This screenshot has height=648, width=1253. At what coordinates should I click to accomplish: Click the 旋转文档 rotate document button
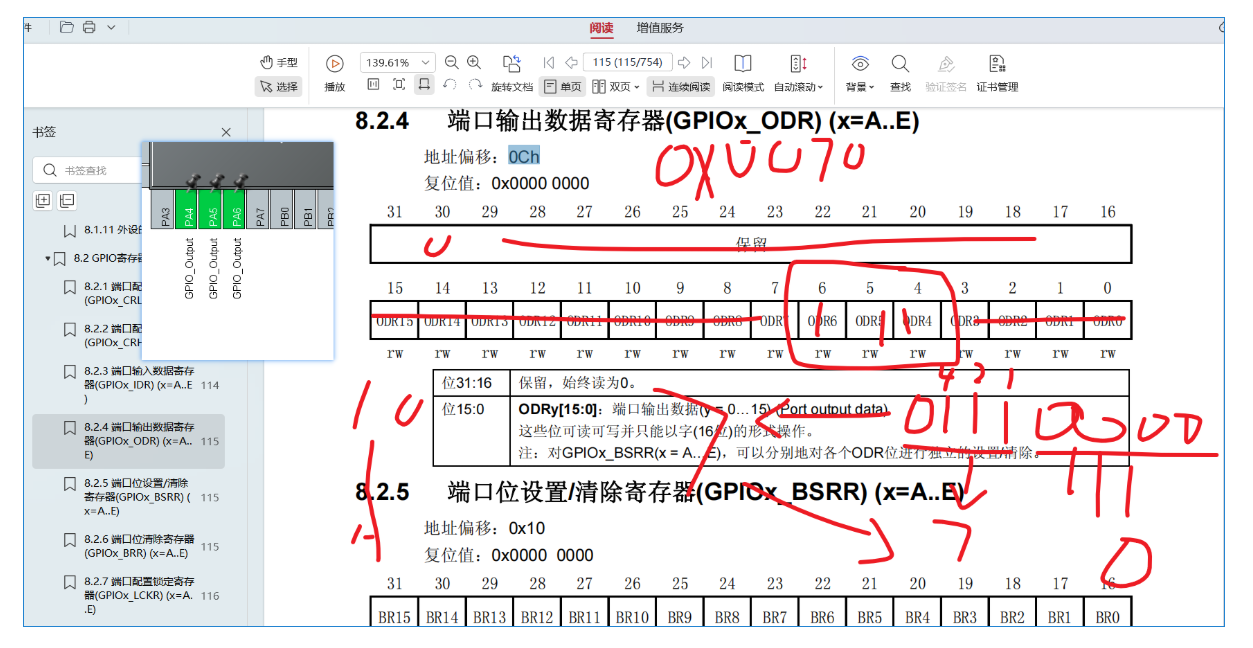512,73
